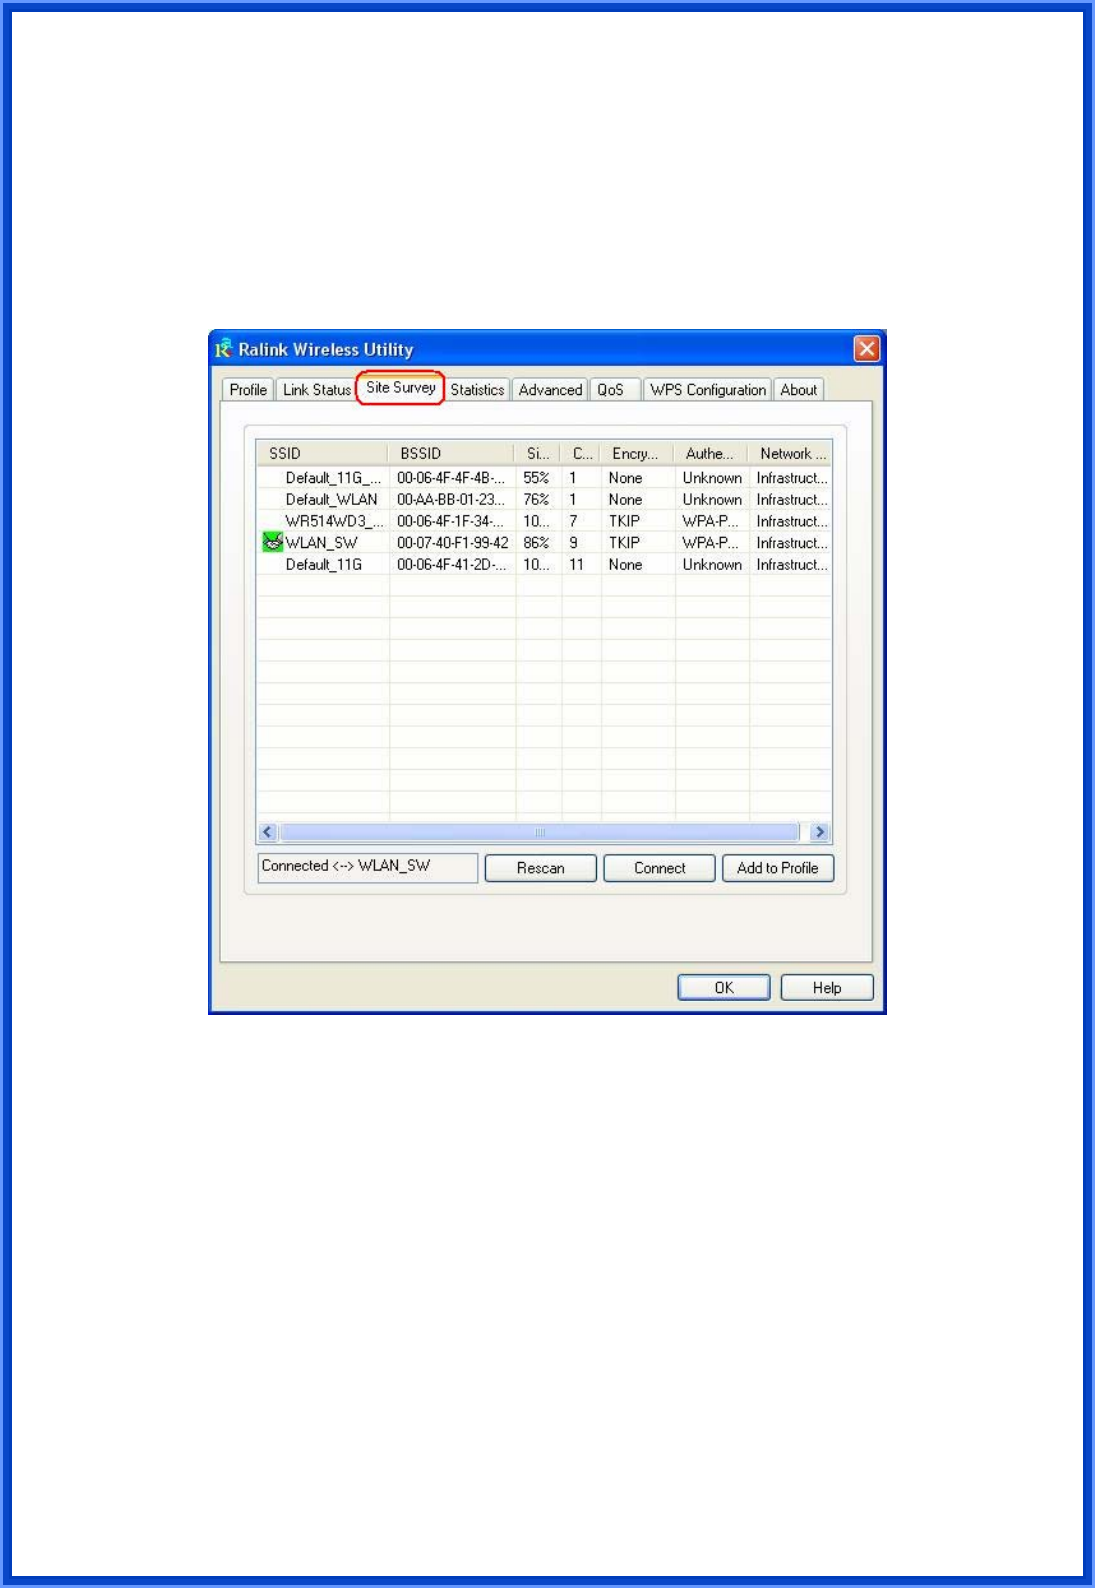The image size is (1095, 1588).
Task: Click the right arrow of horizontal scrollbar
Action: point(820,832)
